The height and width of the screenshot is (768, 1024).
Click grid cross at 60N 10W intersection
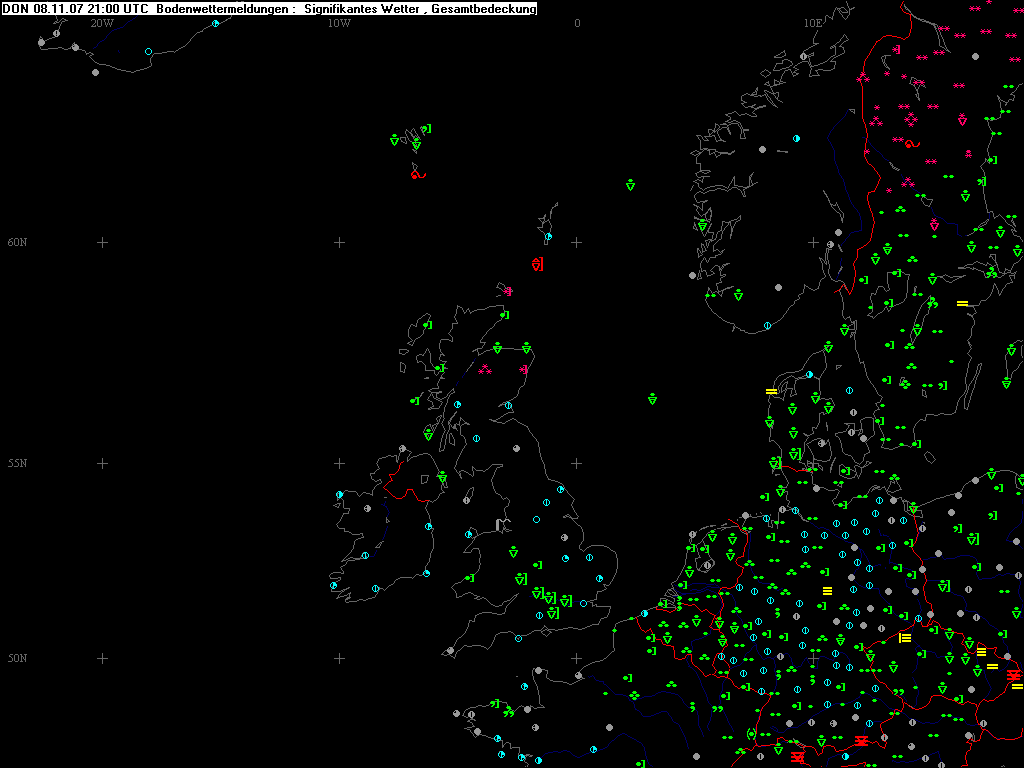tap(339, 242)
